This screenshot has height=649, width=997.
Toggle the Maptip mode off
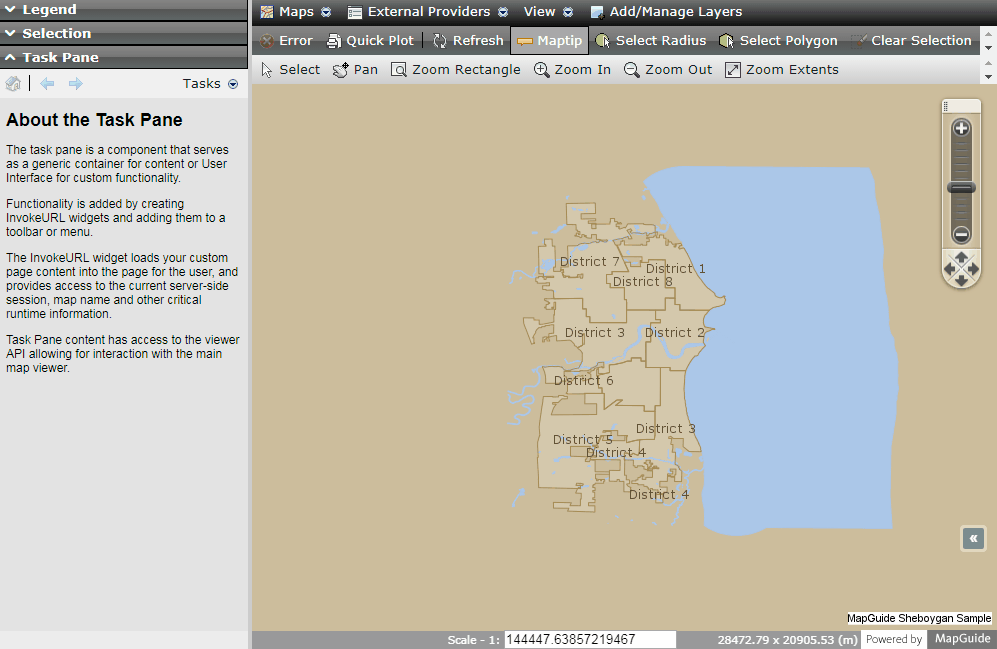pos(548,41)
